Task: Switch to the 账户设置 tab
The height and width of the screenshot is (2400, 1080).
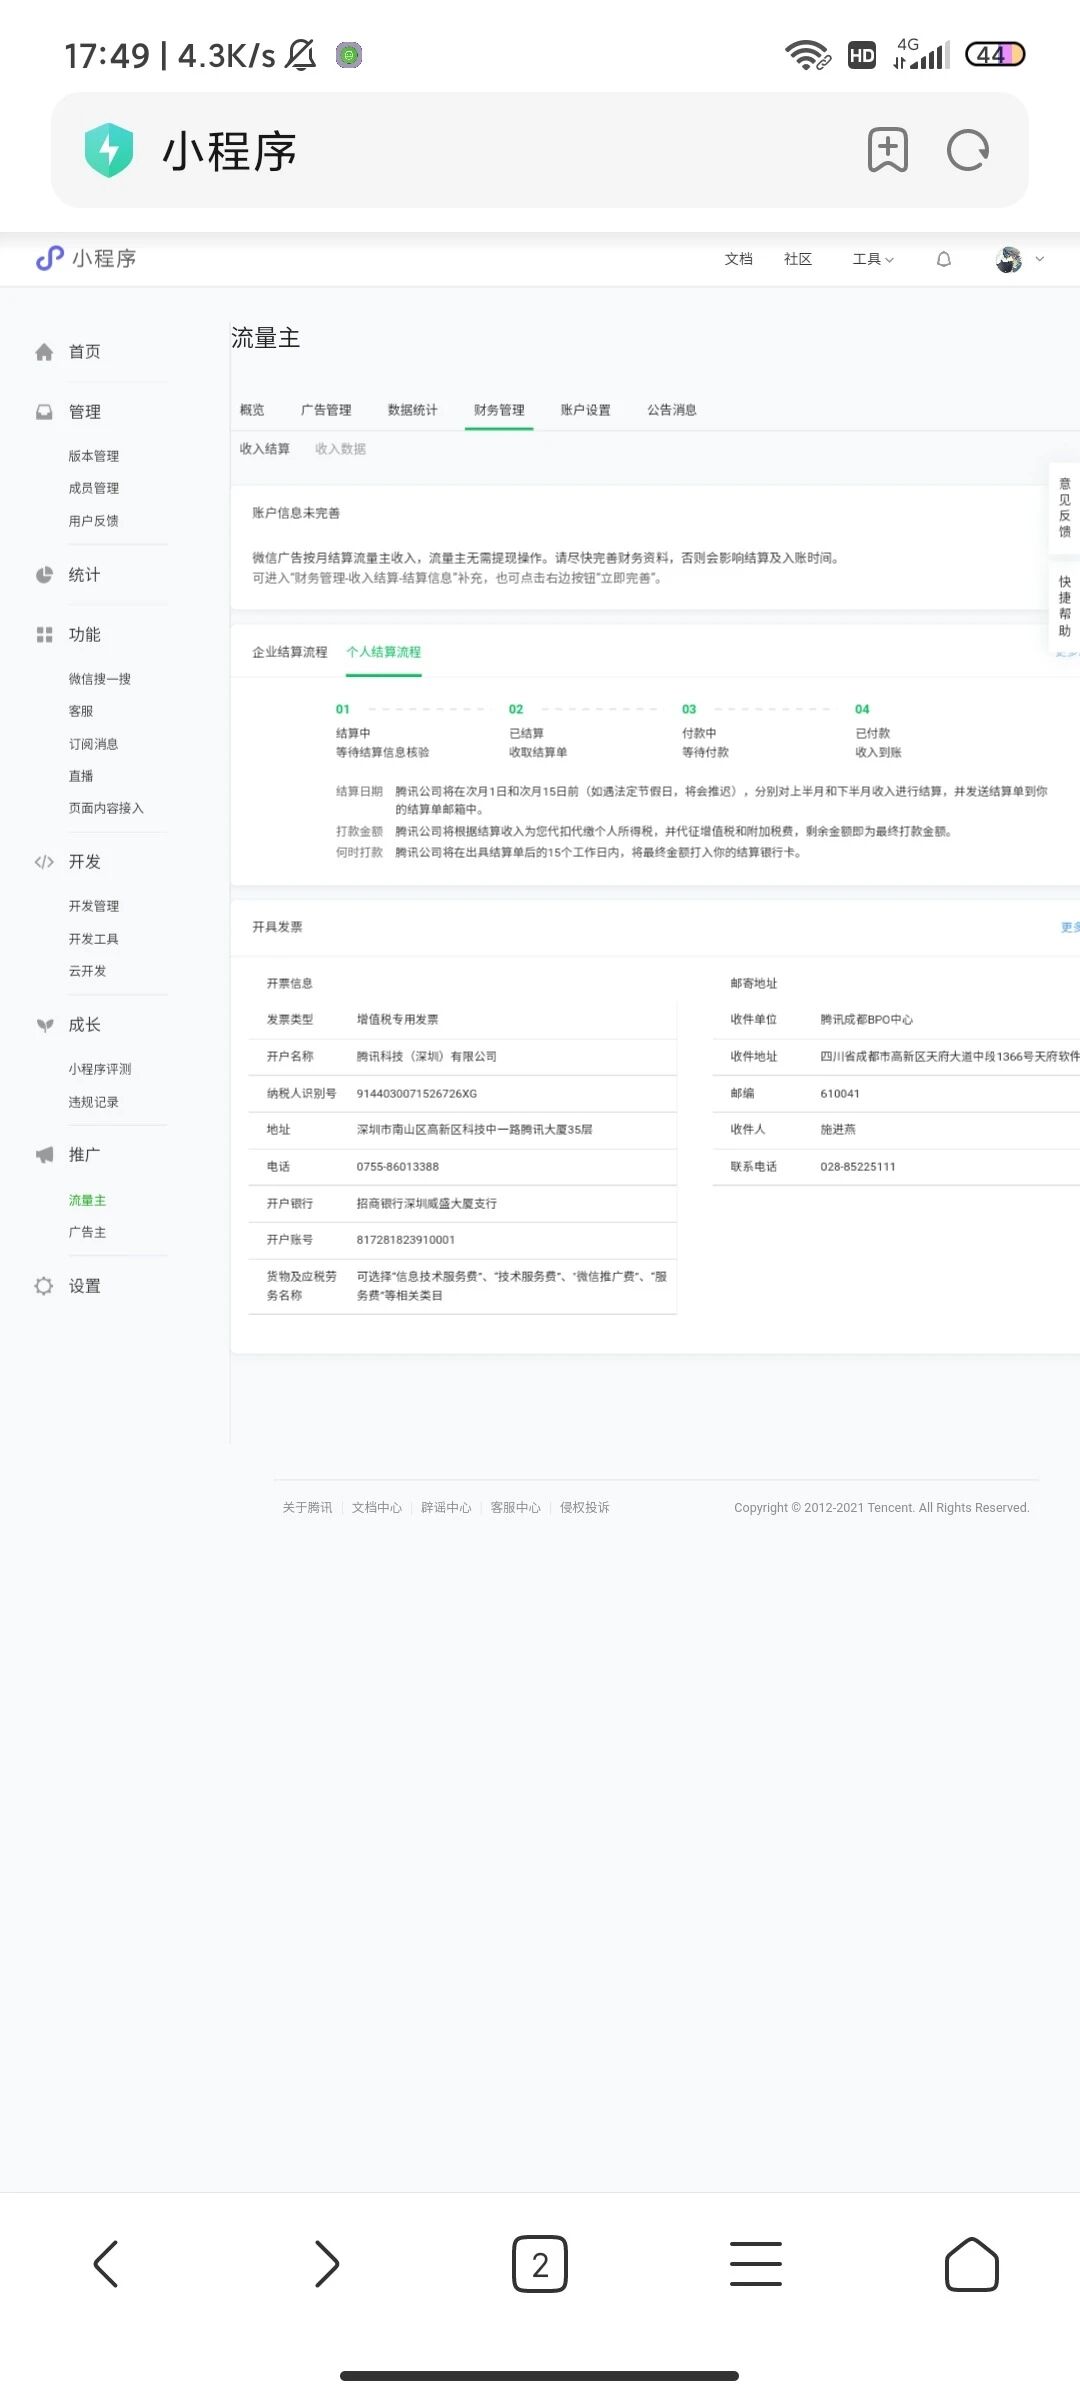Action: click(585, 410)
